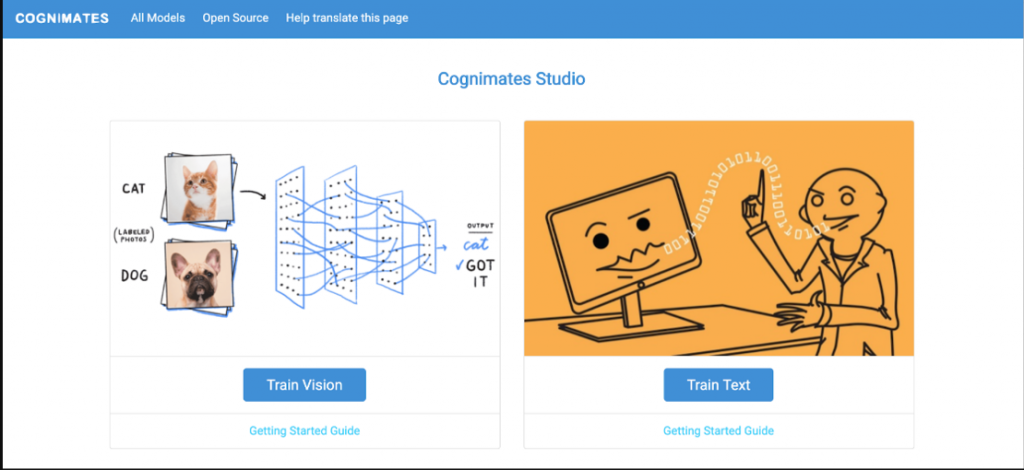Click the Cognimates logo in the header

point(62,18)
